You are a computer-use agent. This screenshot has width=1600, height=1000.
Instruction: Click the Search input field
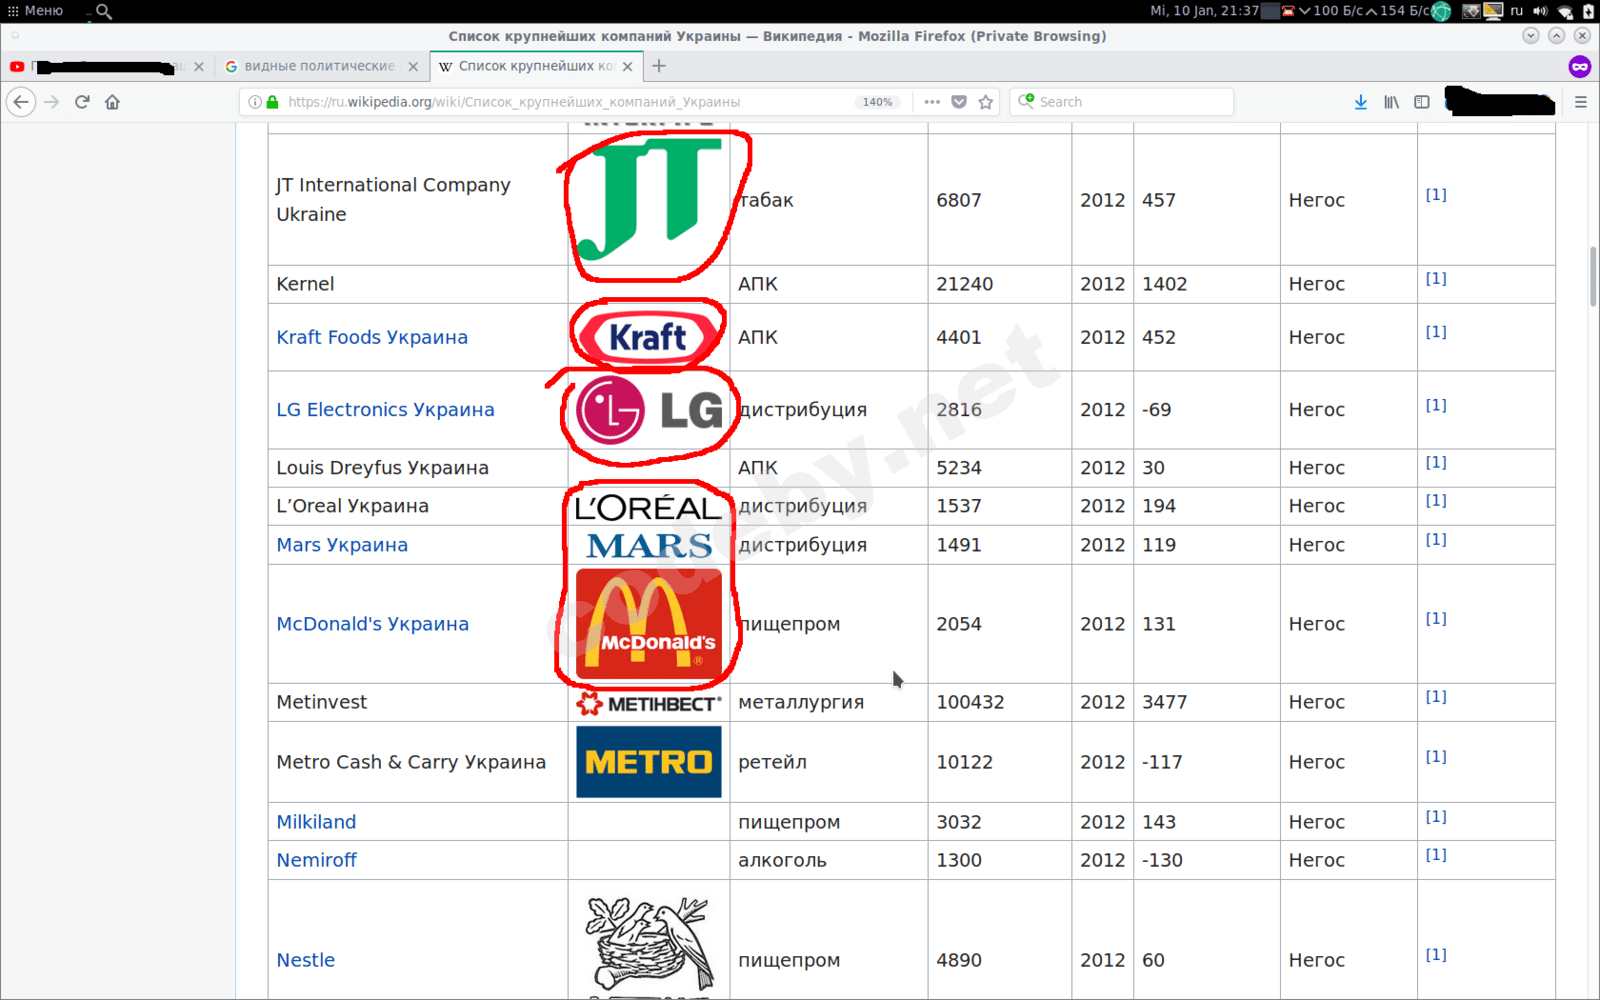(1130, 102)
